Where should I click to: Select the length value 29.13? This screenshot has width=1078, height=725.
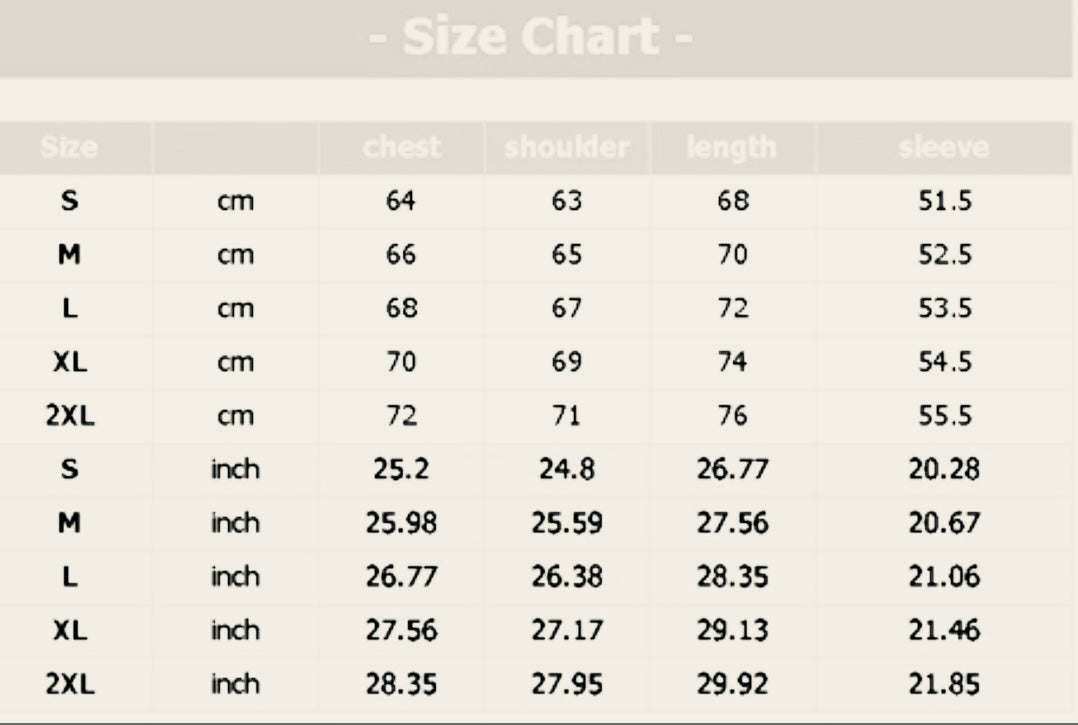click(x=732, y=631)
